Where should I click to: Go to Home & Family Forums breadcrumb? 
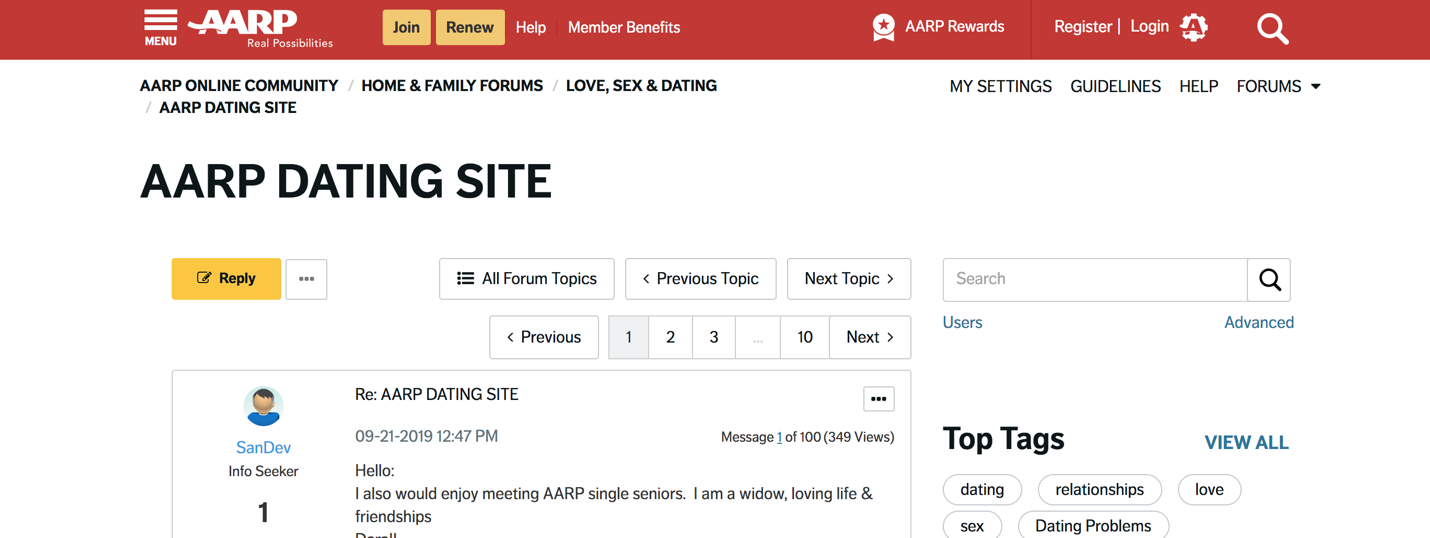452,86
